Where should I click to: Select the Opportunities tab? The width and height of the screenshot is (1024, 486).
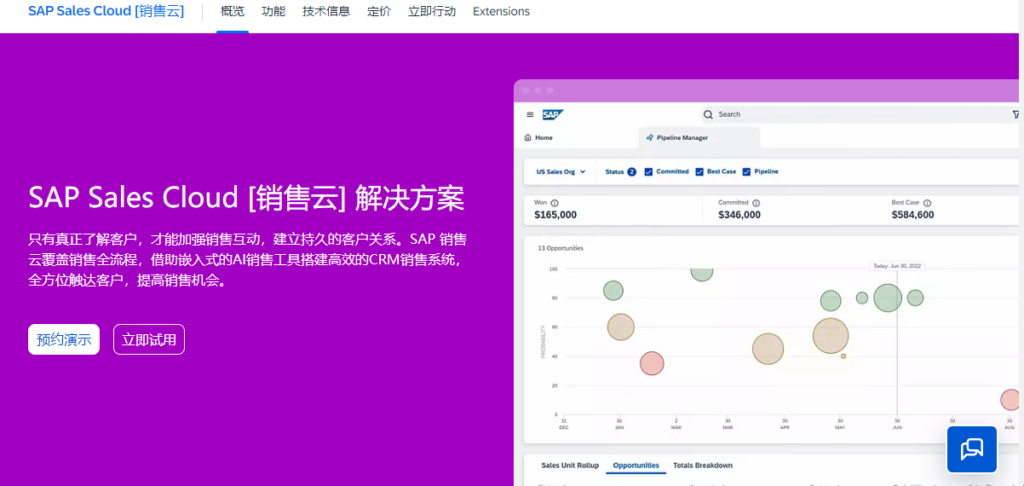(x=636, y=466)
